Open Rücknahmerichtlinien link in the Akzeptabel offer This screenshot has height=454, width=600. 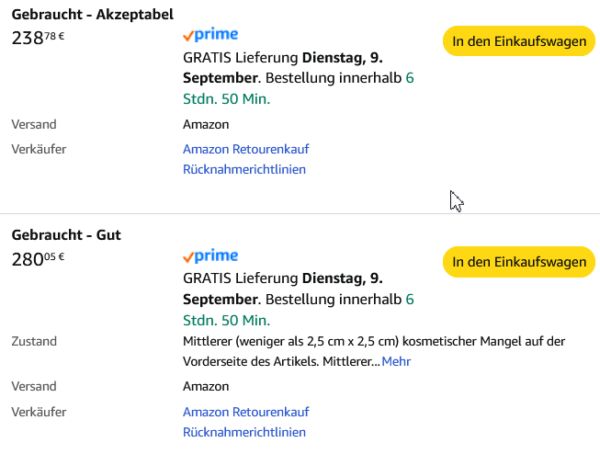244,169
